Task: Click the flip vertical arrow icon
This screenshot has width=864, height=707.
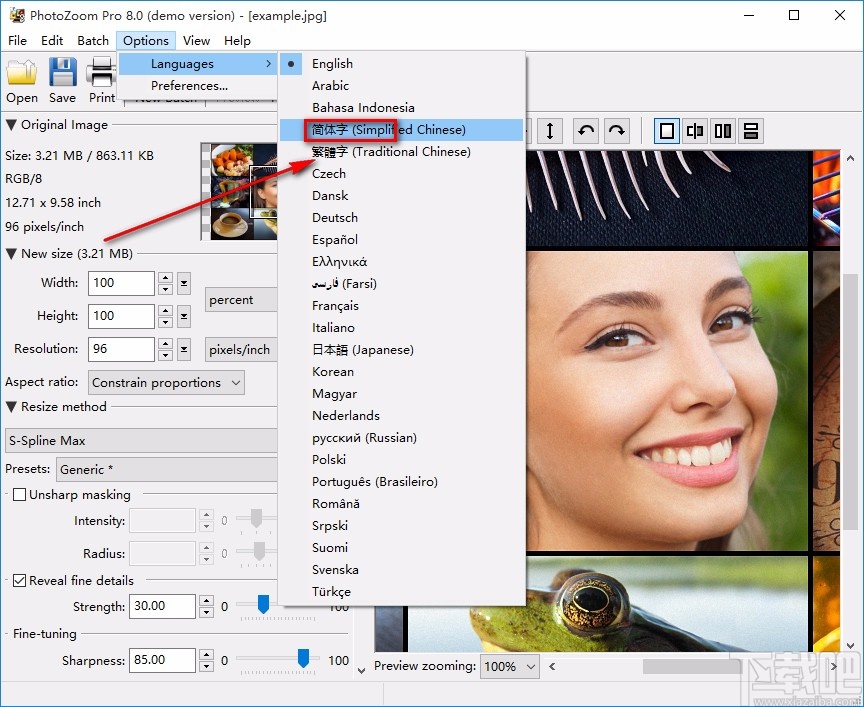Action: pyautogui.click(x=550, y=131)
